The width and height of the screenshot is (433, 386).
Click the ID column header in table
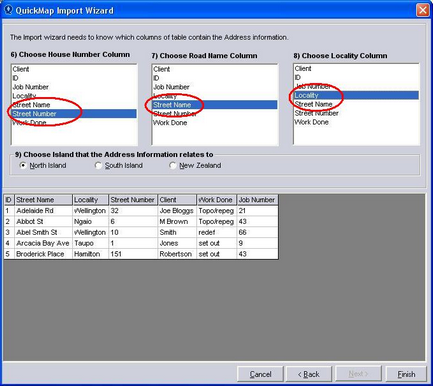(9, 200)
